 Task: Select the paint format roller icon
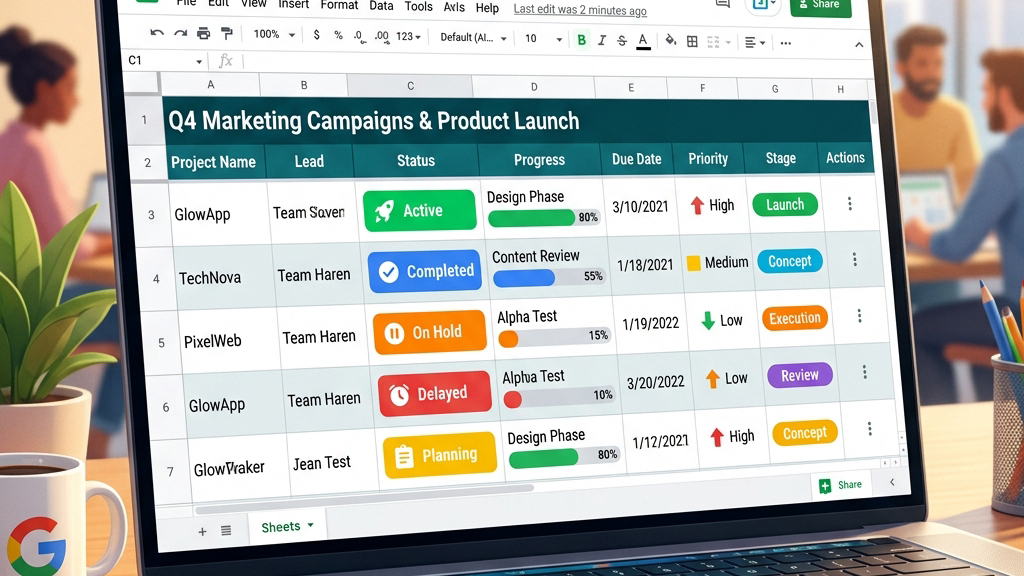[227, 33]
